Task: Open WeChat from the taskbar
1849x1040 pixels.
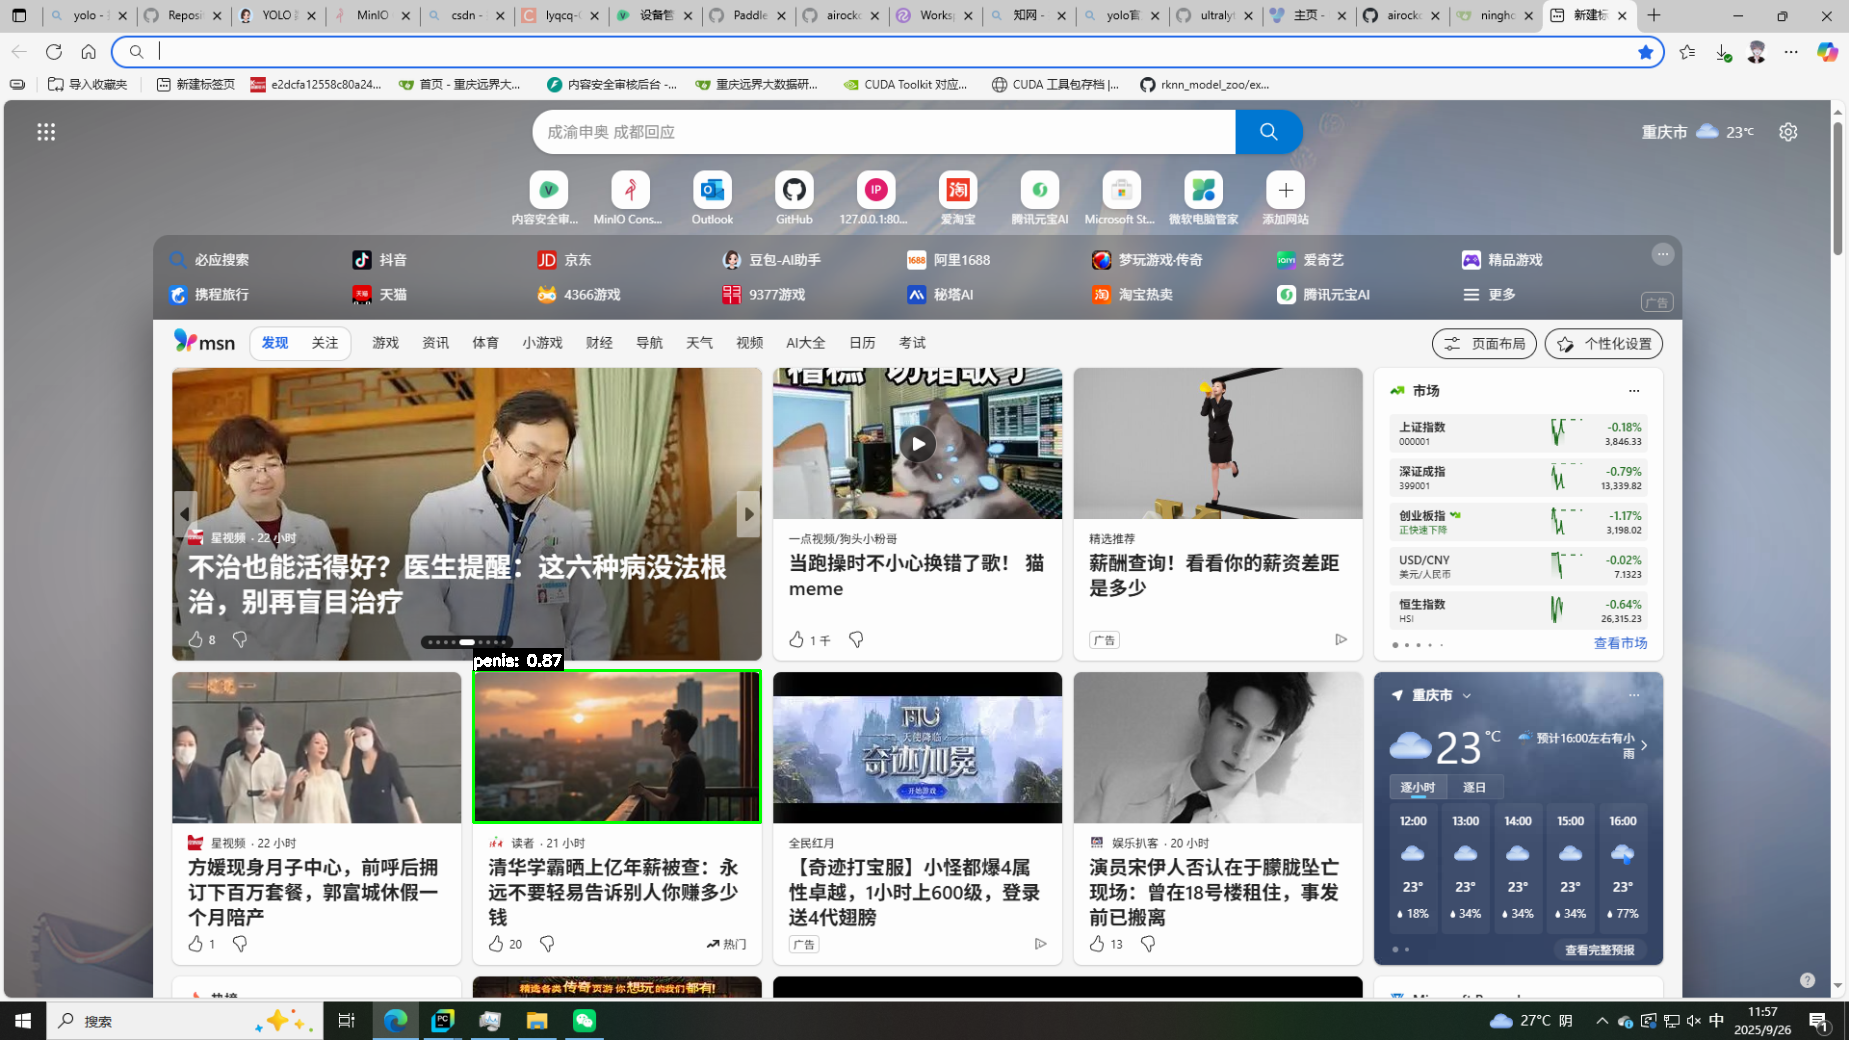Action: tap(584, 1020)
